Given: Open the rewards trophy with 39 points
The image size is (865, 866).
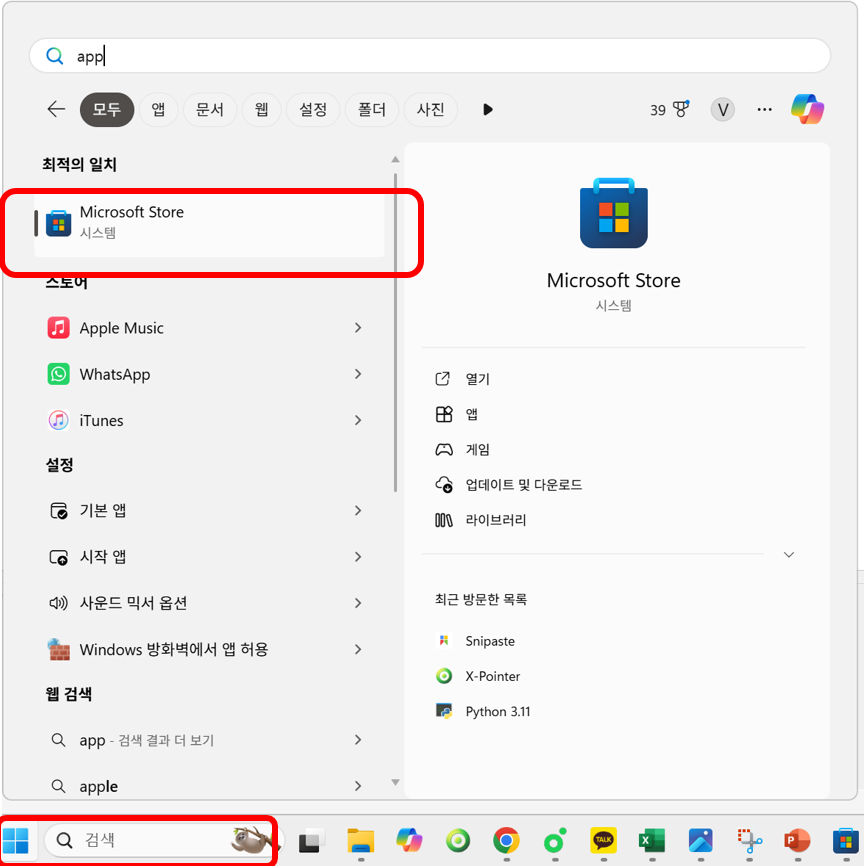Looking at the screenshot, I should point(669,109).
